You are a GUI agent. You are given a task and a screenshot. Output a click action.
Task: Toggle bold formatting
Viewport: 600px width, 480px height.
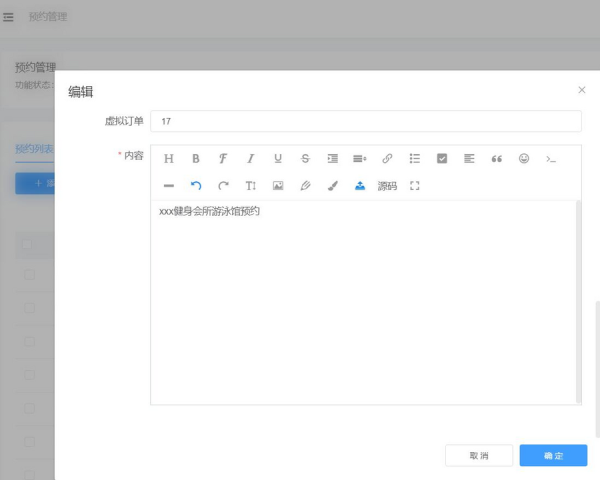[x=196, y=158]
